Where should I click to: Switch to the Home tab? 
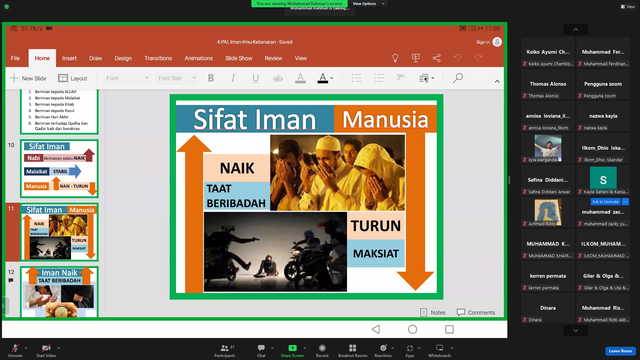coord(42,58)
